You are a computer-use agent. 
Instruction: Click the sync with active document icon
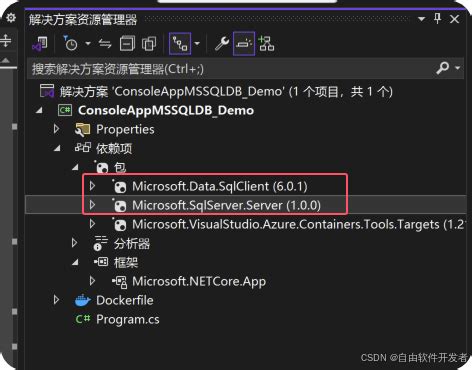pos(105,44)
